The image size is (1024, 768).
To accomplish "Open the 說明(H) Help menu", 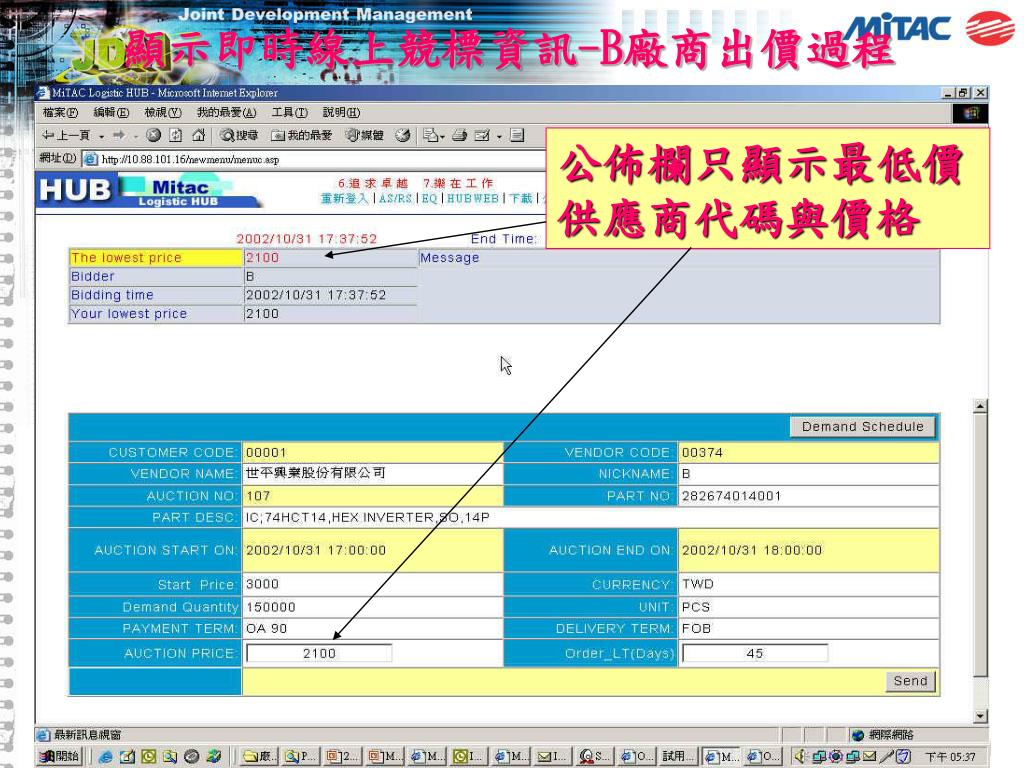I will [x=342, y=112].
